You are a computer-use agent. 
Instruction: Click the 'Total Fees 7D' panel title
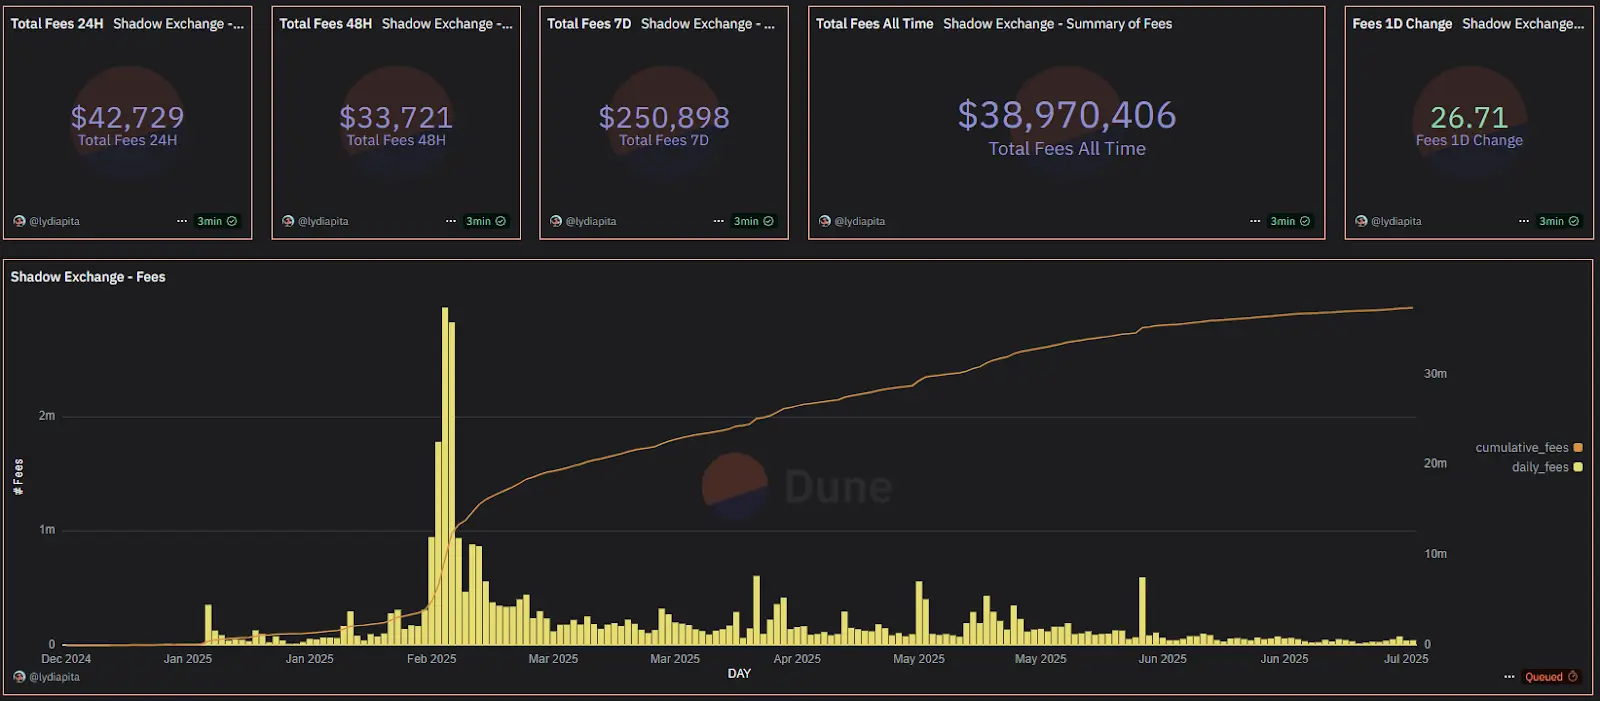[x=589, y=23]
